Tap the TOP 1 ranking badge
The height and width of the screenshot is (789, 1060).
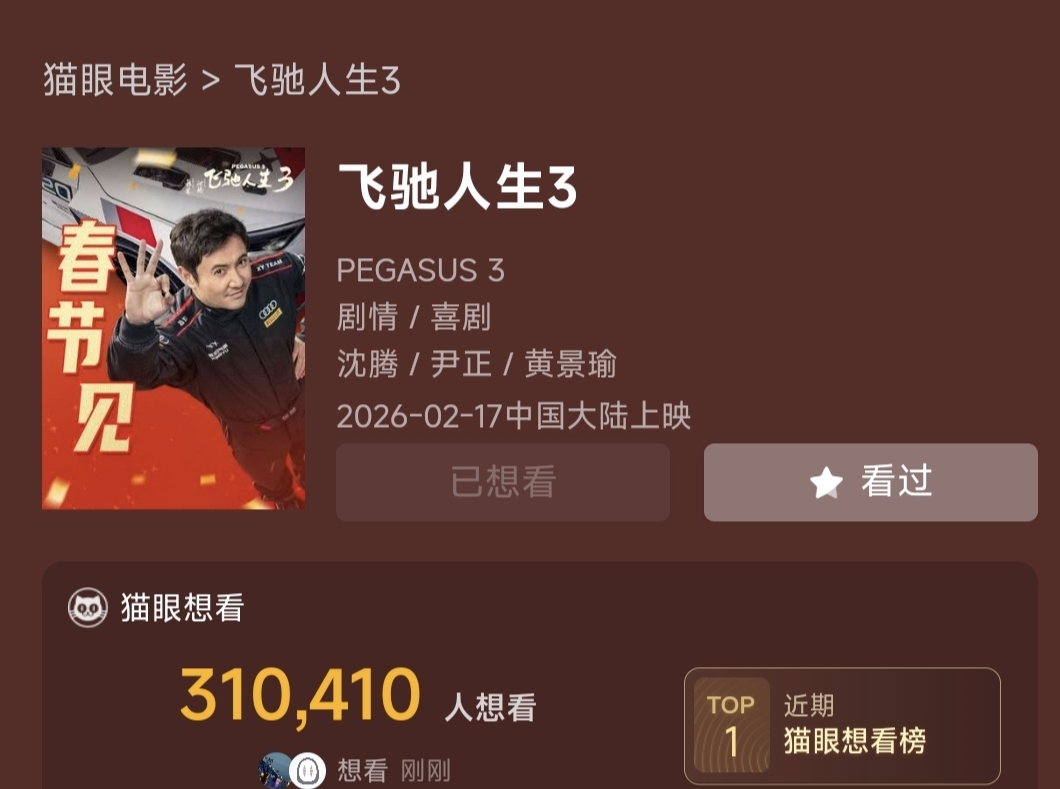click(x=731, y=725)
